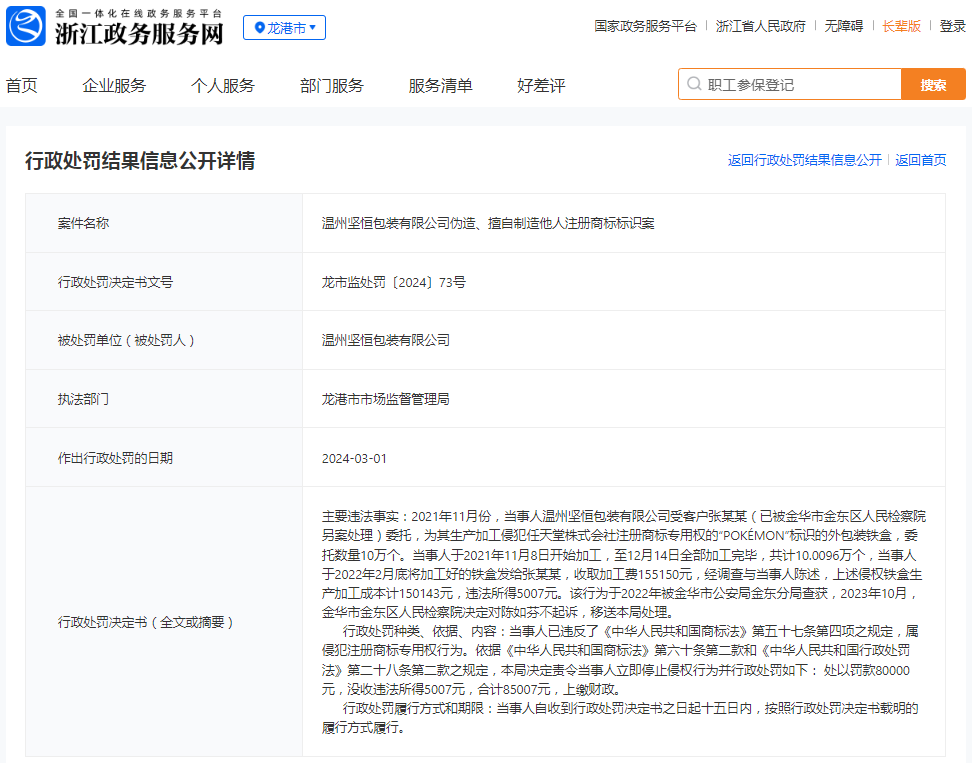The image size is (972, 763).
Task: Open the 首页 navigation item
Action: [x=22, y=86]
